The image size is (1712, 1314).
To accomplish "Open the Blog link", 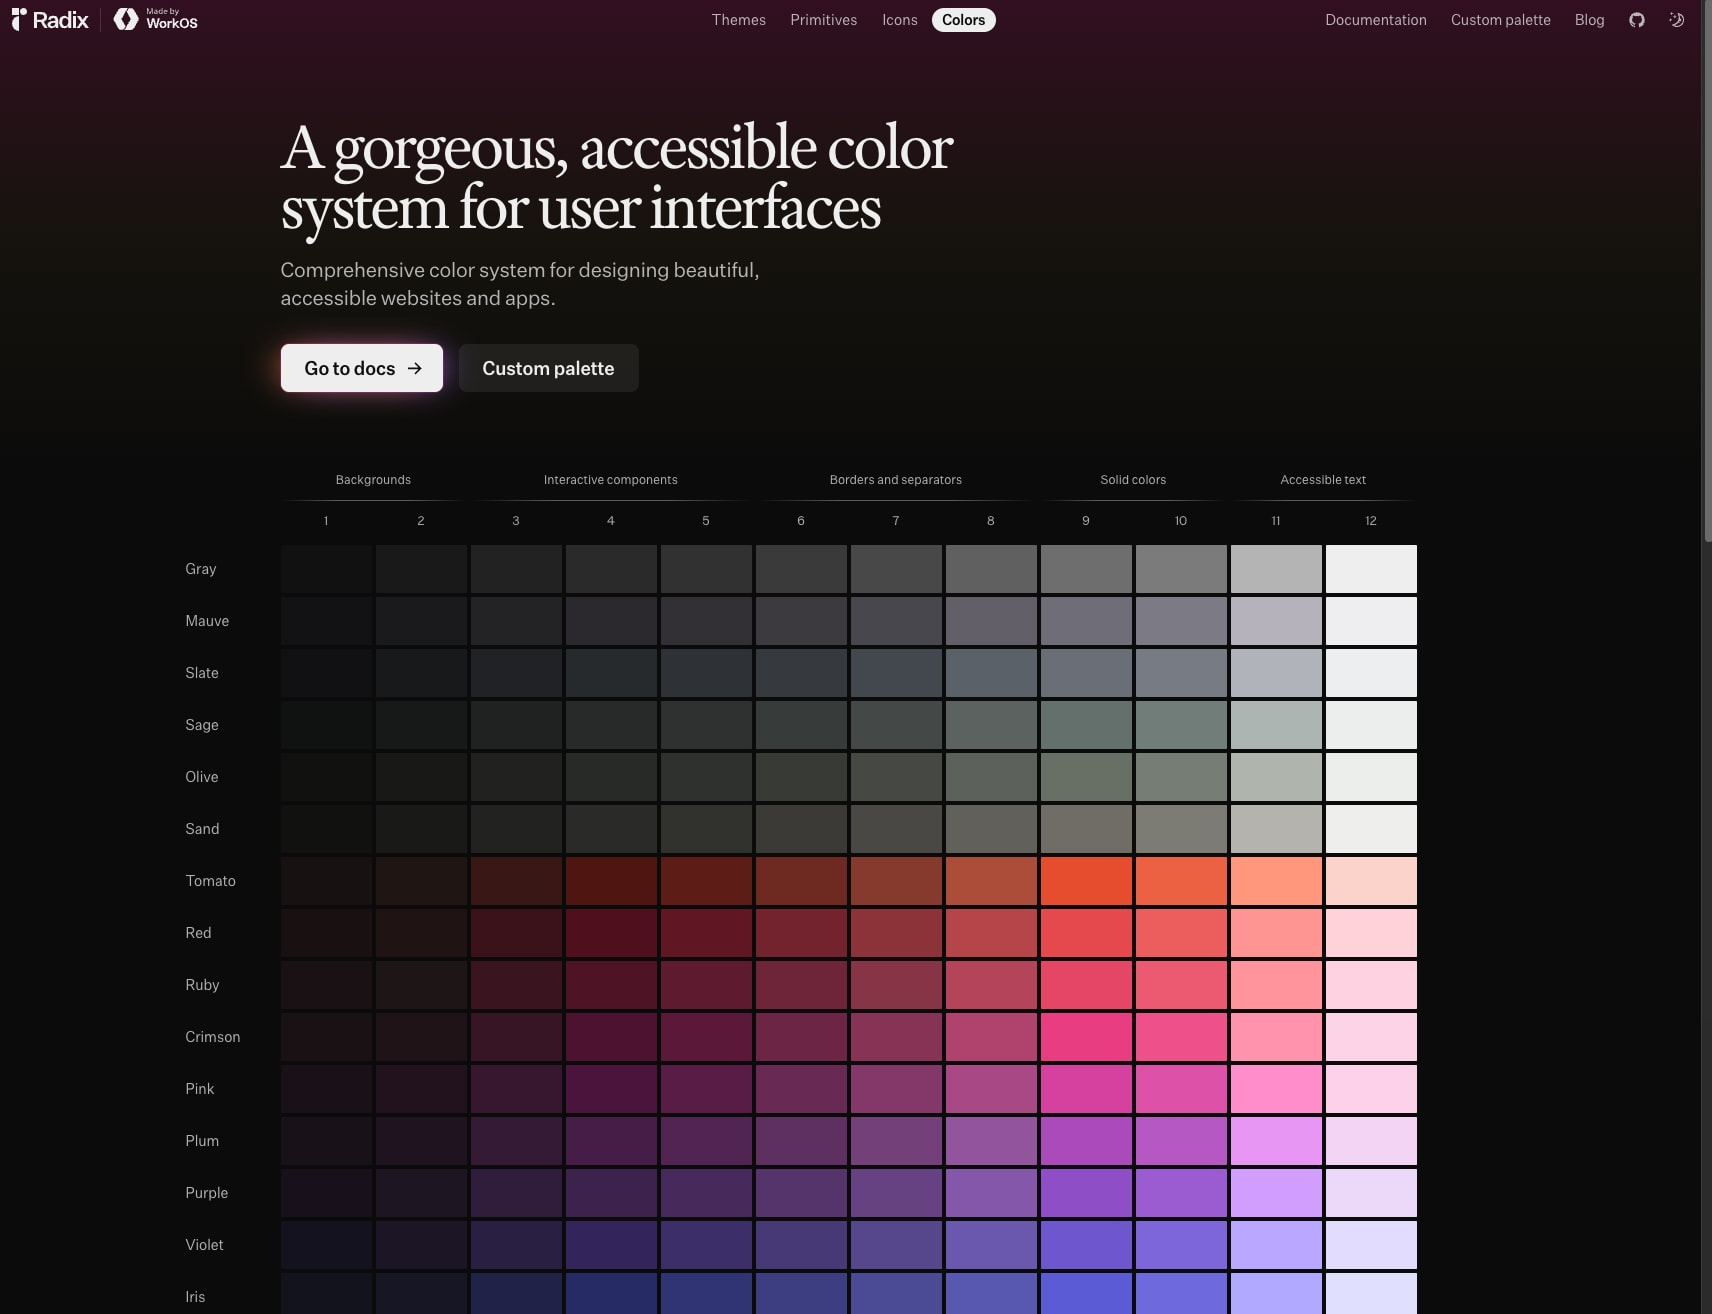I will coord(1590,20).
